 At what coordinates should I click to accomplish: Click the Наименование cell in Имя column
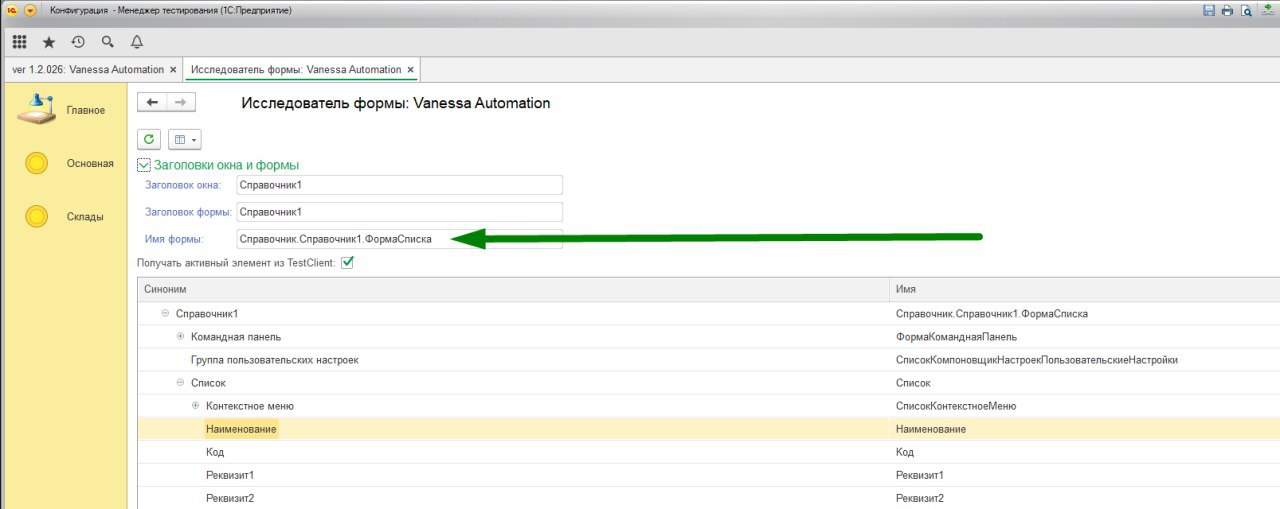[1084, 429]
